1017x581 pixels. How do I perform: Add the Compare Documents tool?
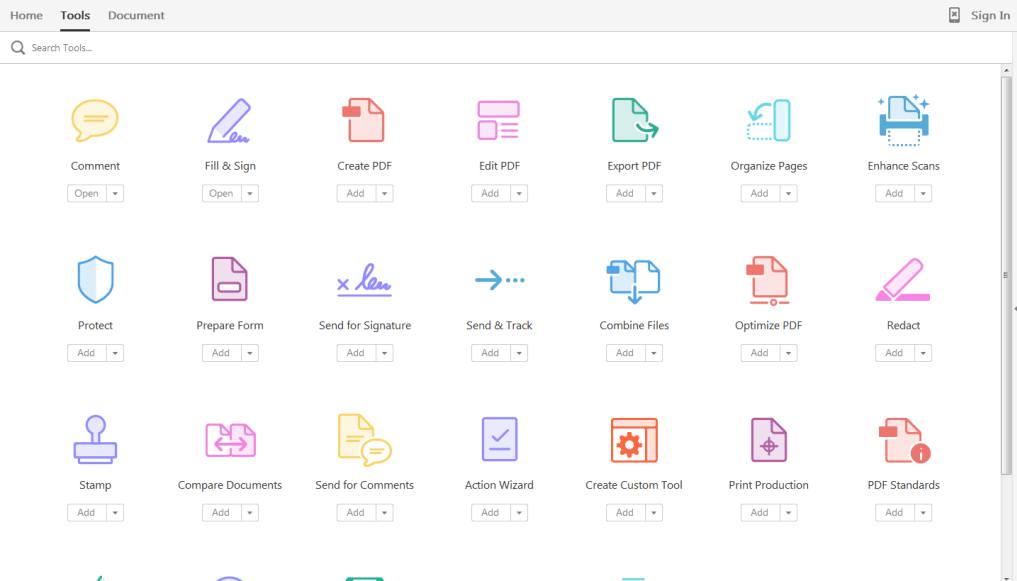click(x=221, y=512)
